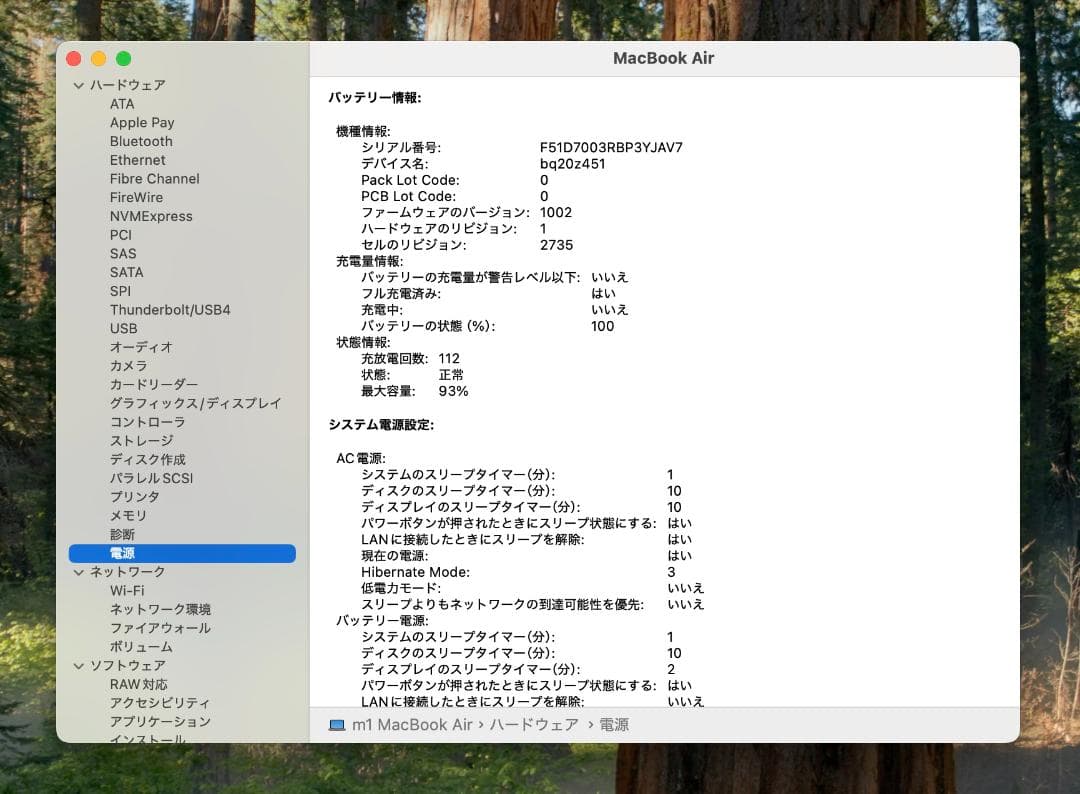Collapse the ソフトウェア section chevron
This screenshot has width=1080, height=794.
[x=79, y=666]
